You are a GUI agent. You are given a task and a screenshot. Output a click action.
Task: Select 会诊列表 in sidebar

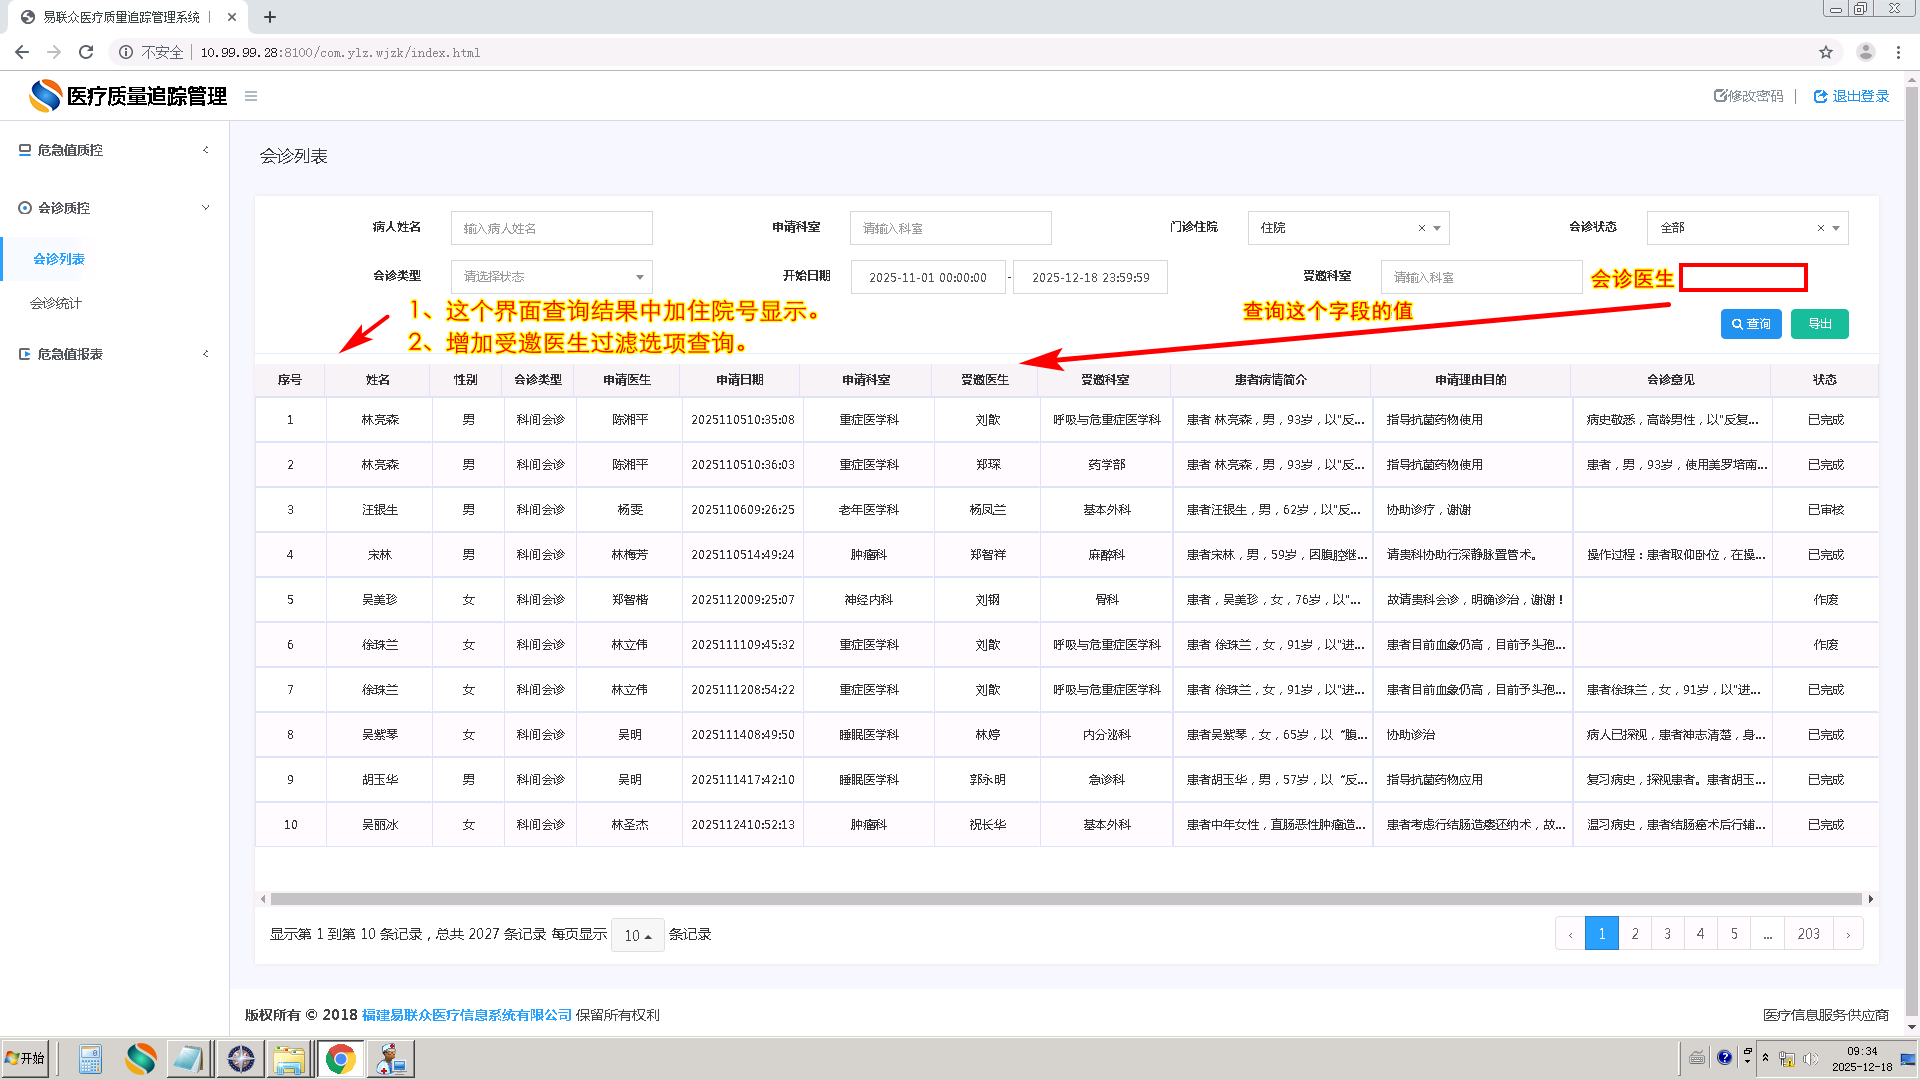click(x=59, y=259)
